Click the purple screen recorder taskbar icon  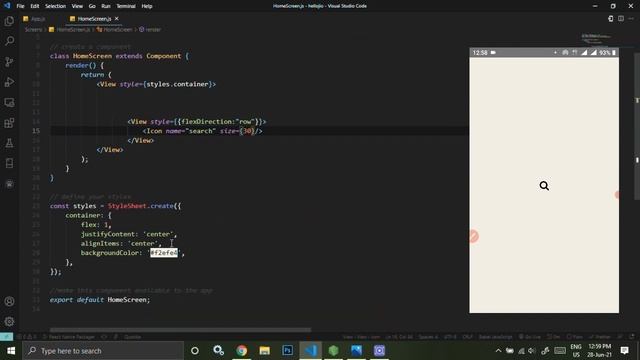(x=379, y=351)
